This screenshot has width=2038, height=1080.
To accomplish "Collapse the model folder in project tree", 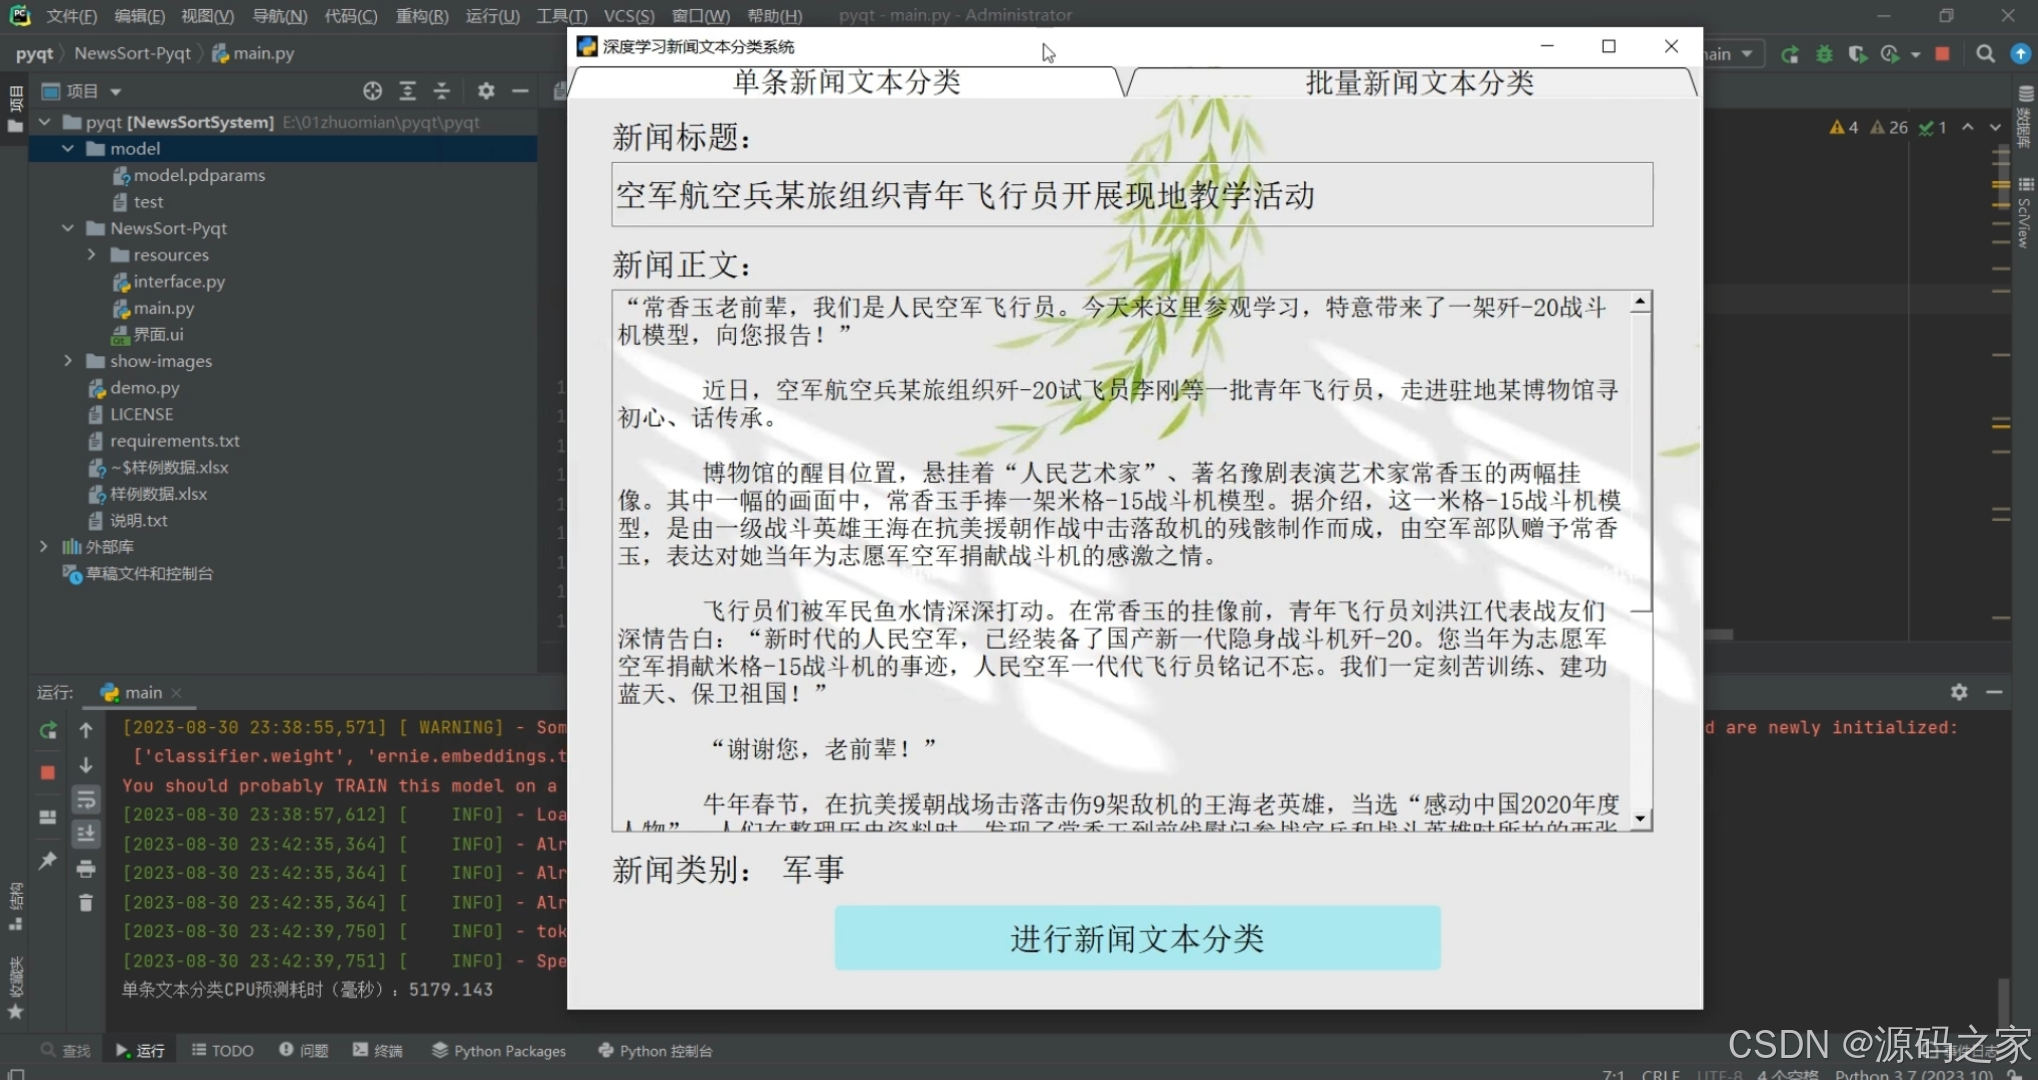I will pos(68,148).
